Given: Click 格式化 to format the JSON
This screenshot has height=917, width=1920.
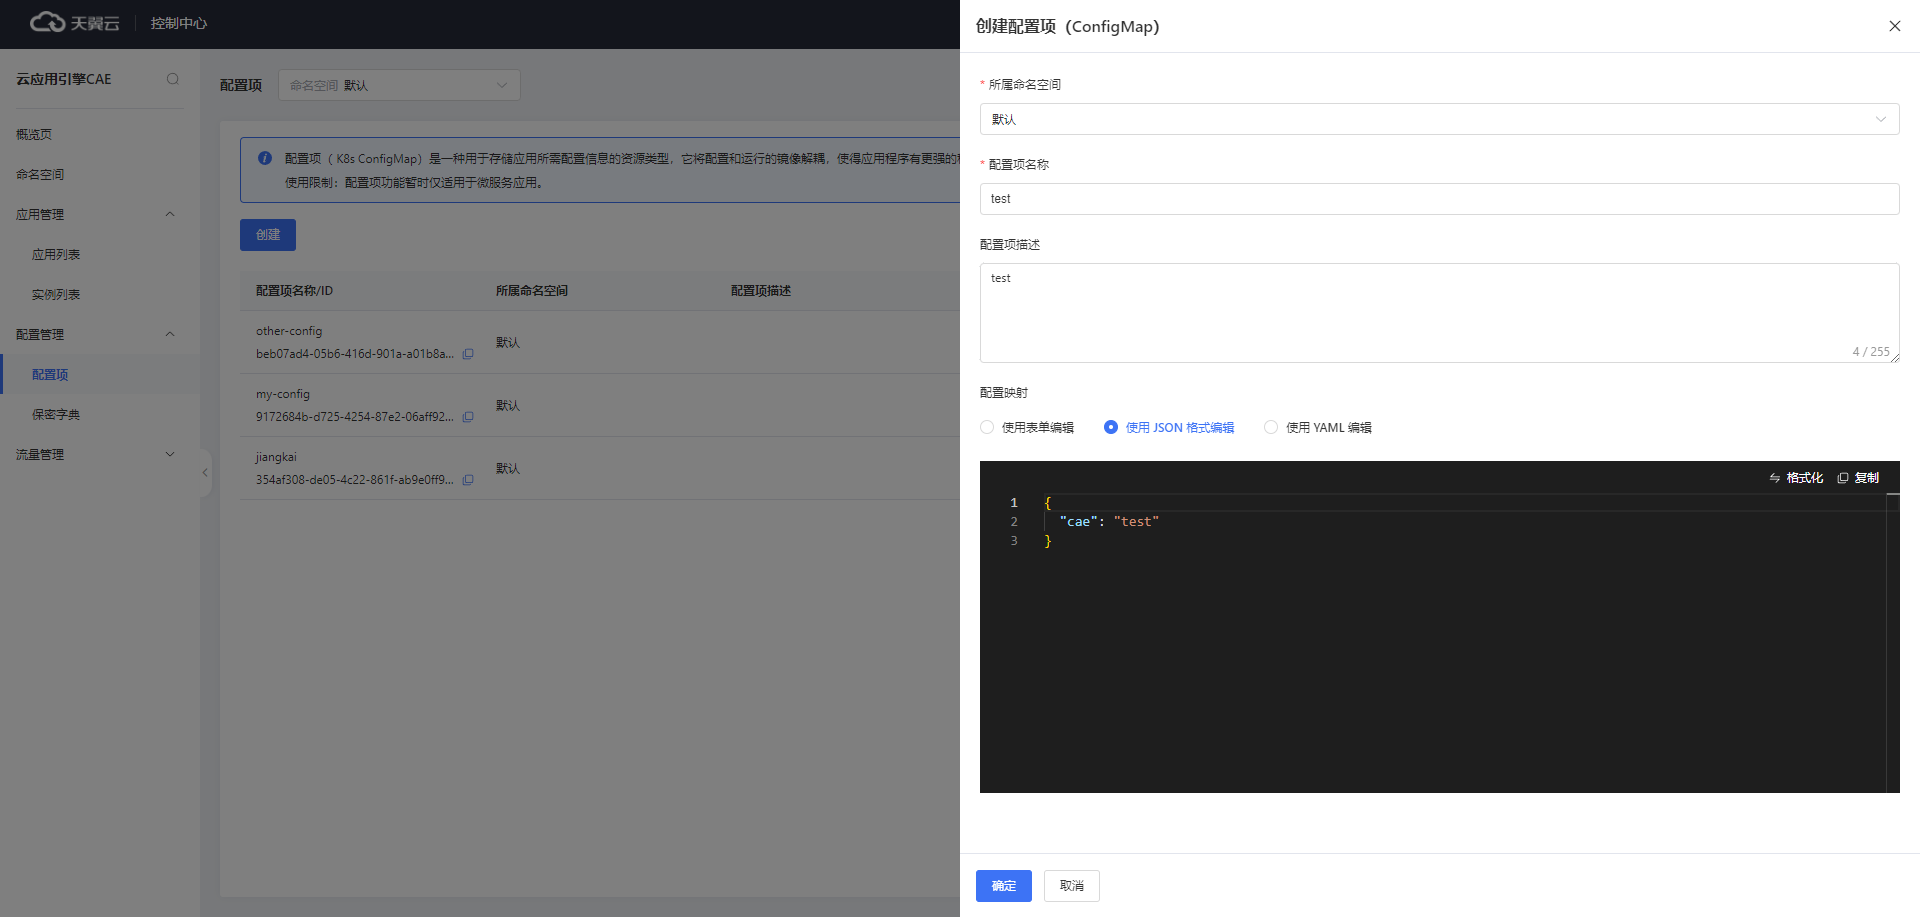Looking at the screenshot, I should pyautogui.click(x=1796, y=478).
